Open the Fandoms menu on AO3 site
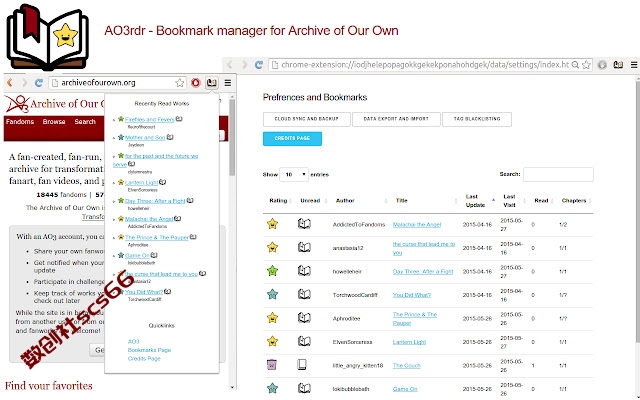This screenshot has width=640, height=400. click(x=20, y=122)
